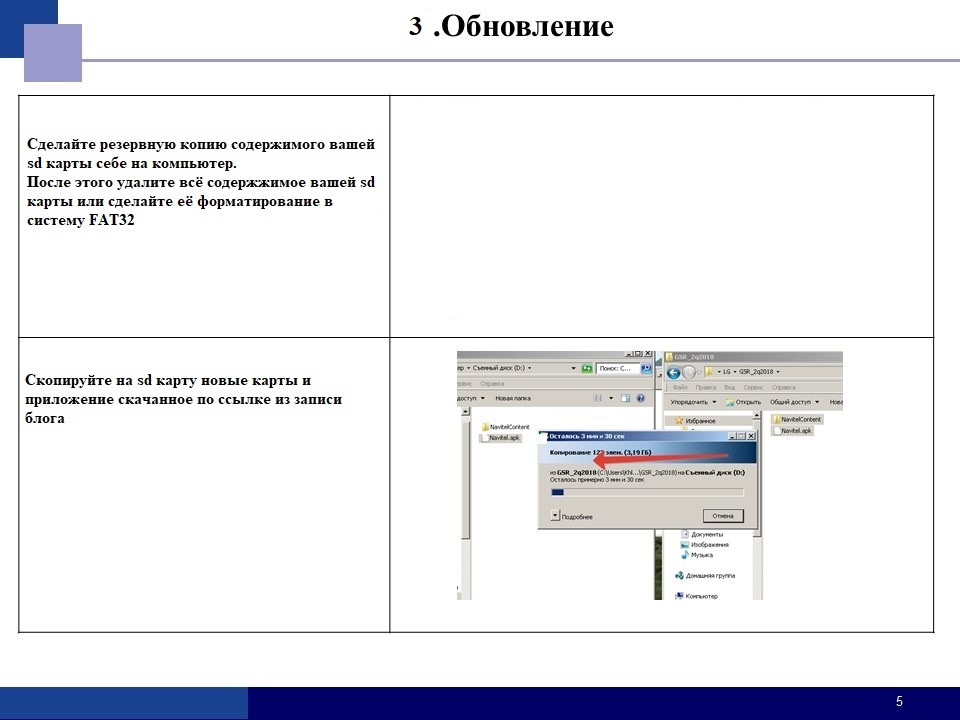Open the Сервис menu in the GSR_2q2018 window
The height and width of the screenshot is (720, 960).
pyautogui.click(x=753, y=388)
